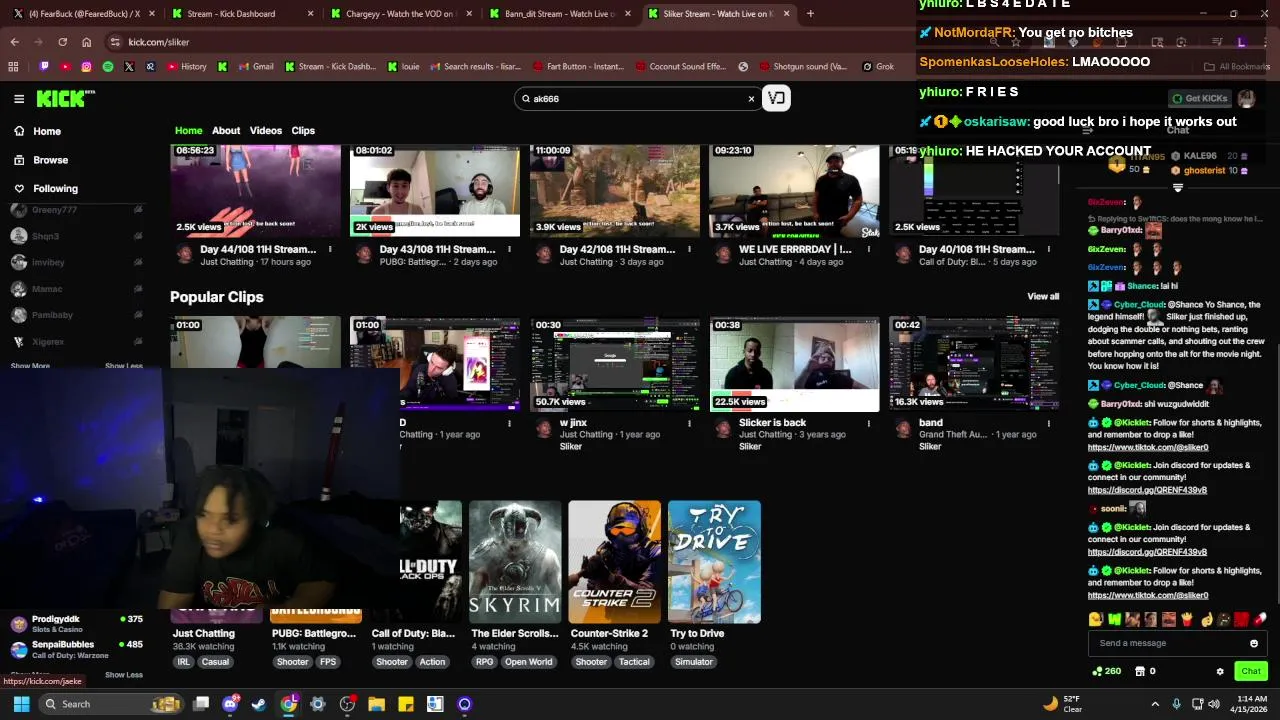1280x720 pixels.
Task: Click the FPS tag under PUBG
Action: 328,662
